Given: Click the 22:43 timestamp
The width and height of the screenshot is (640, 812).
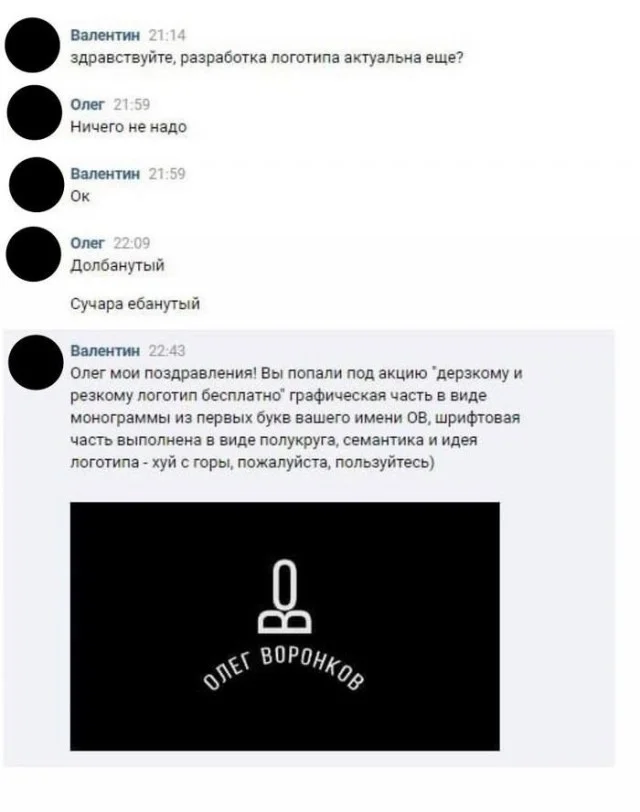Looking at the screenshot, I should pos(167,351).
